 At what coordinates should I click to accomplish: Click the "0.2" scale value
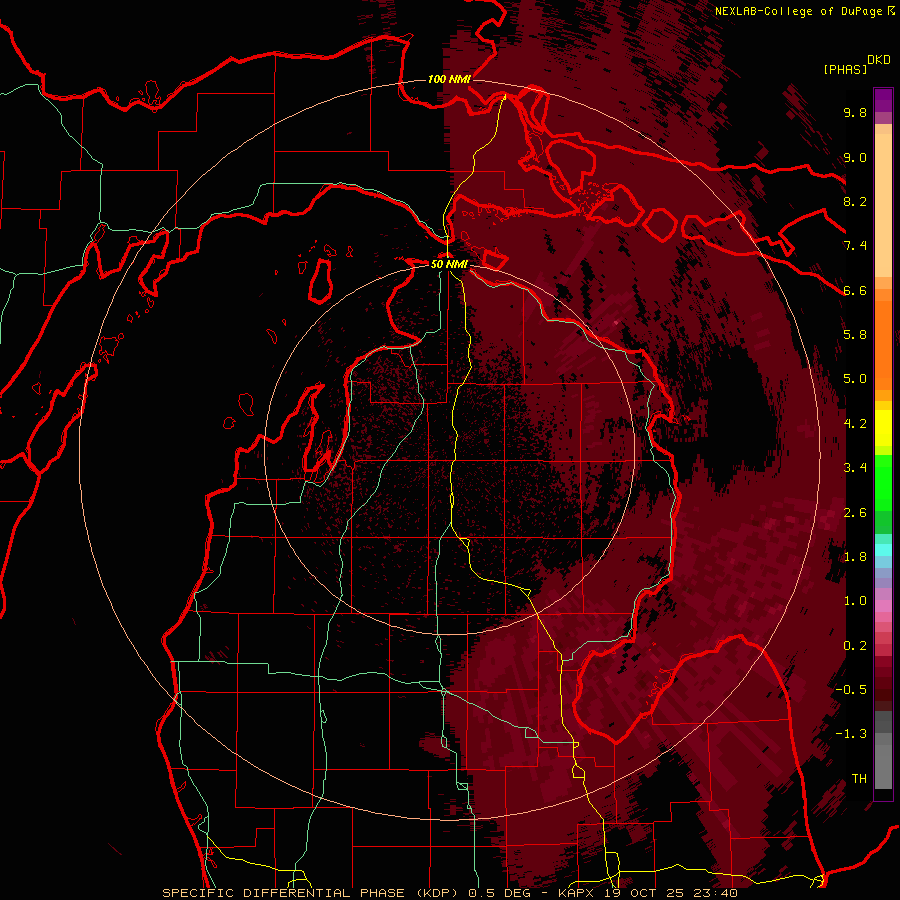click(x=855, y=646)
